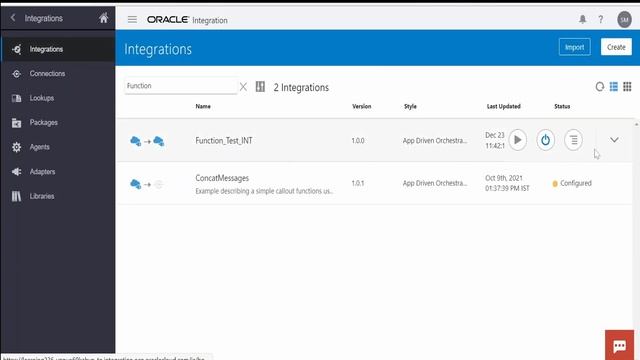The height and width of the screenshot is (360, 640).
Task: Clear the search with the X icon
Action: tap(243, 87)
